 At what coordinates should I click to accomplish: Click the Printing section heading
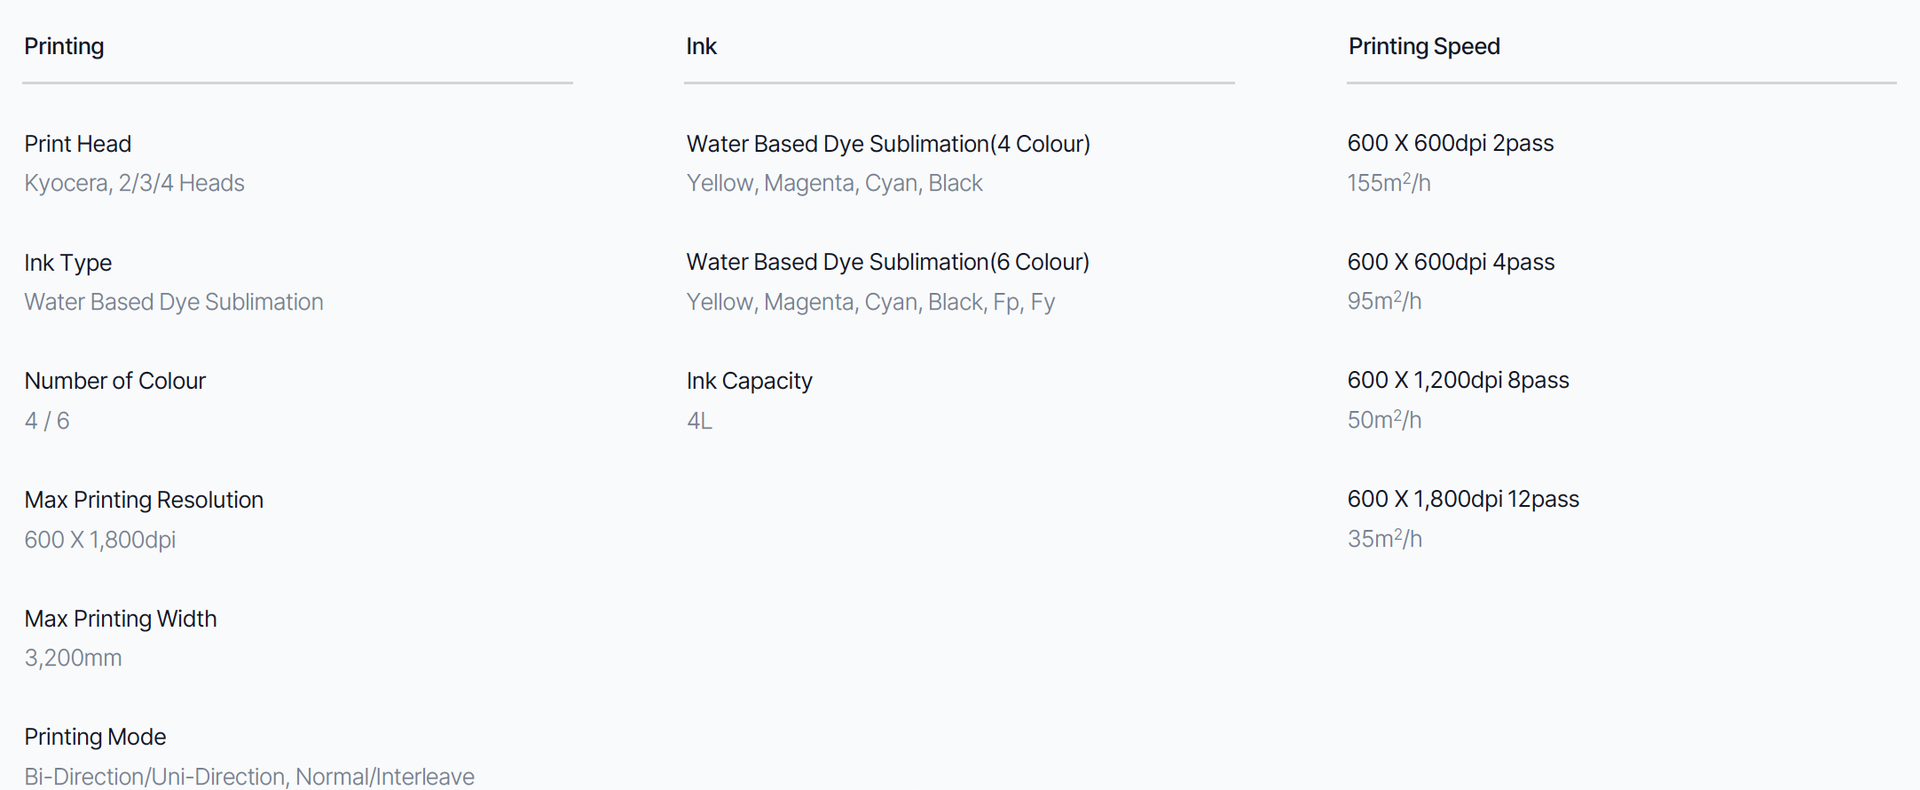pyautogui.click(x=64, y=46)
